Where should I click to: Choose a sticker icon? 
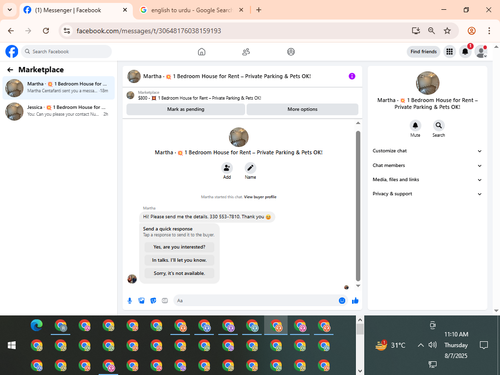(153, 301)
